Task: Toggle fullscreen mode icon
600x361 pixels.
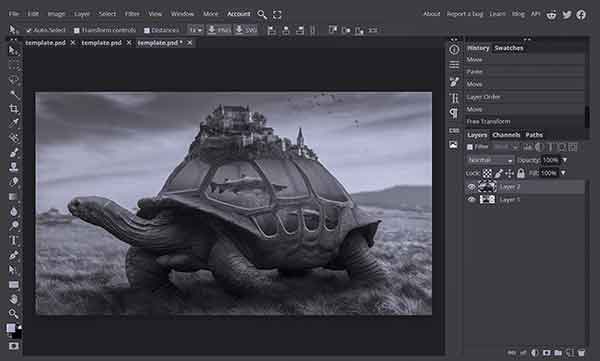Action: [277, 15]
